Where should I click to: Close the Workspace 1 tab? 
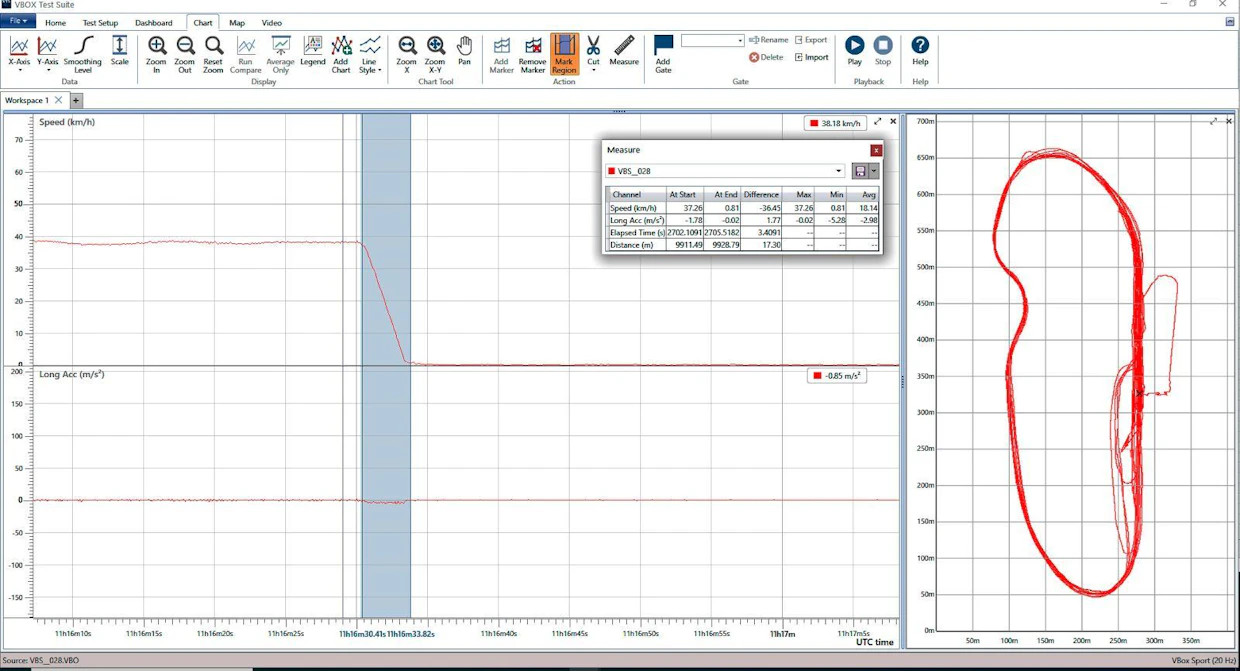(59, 100)
